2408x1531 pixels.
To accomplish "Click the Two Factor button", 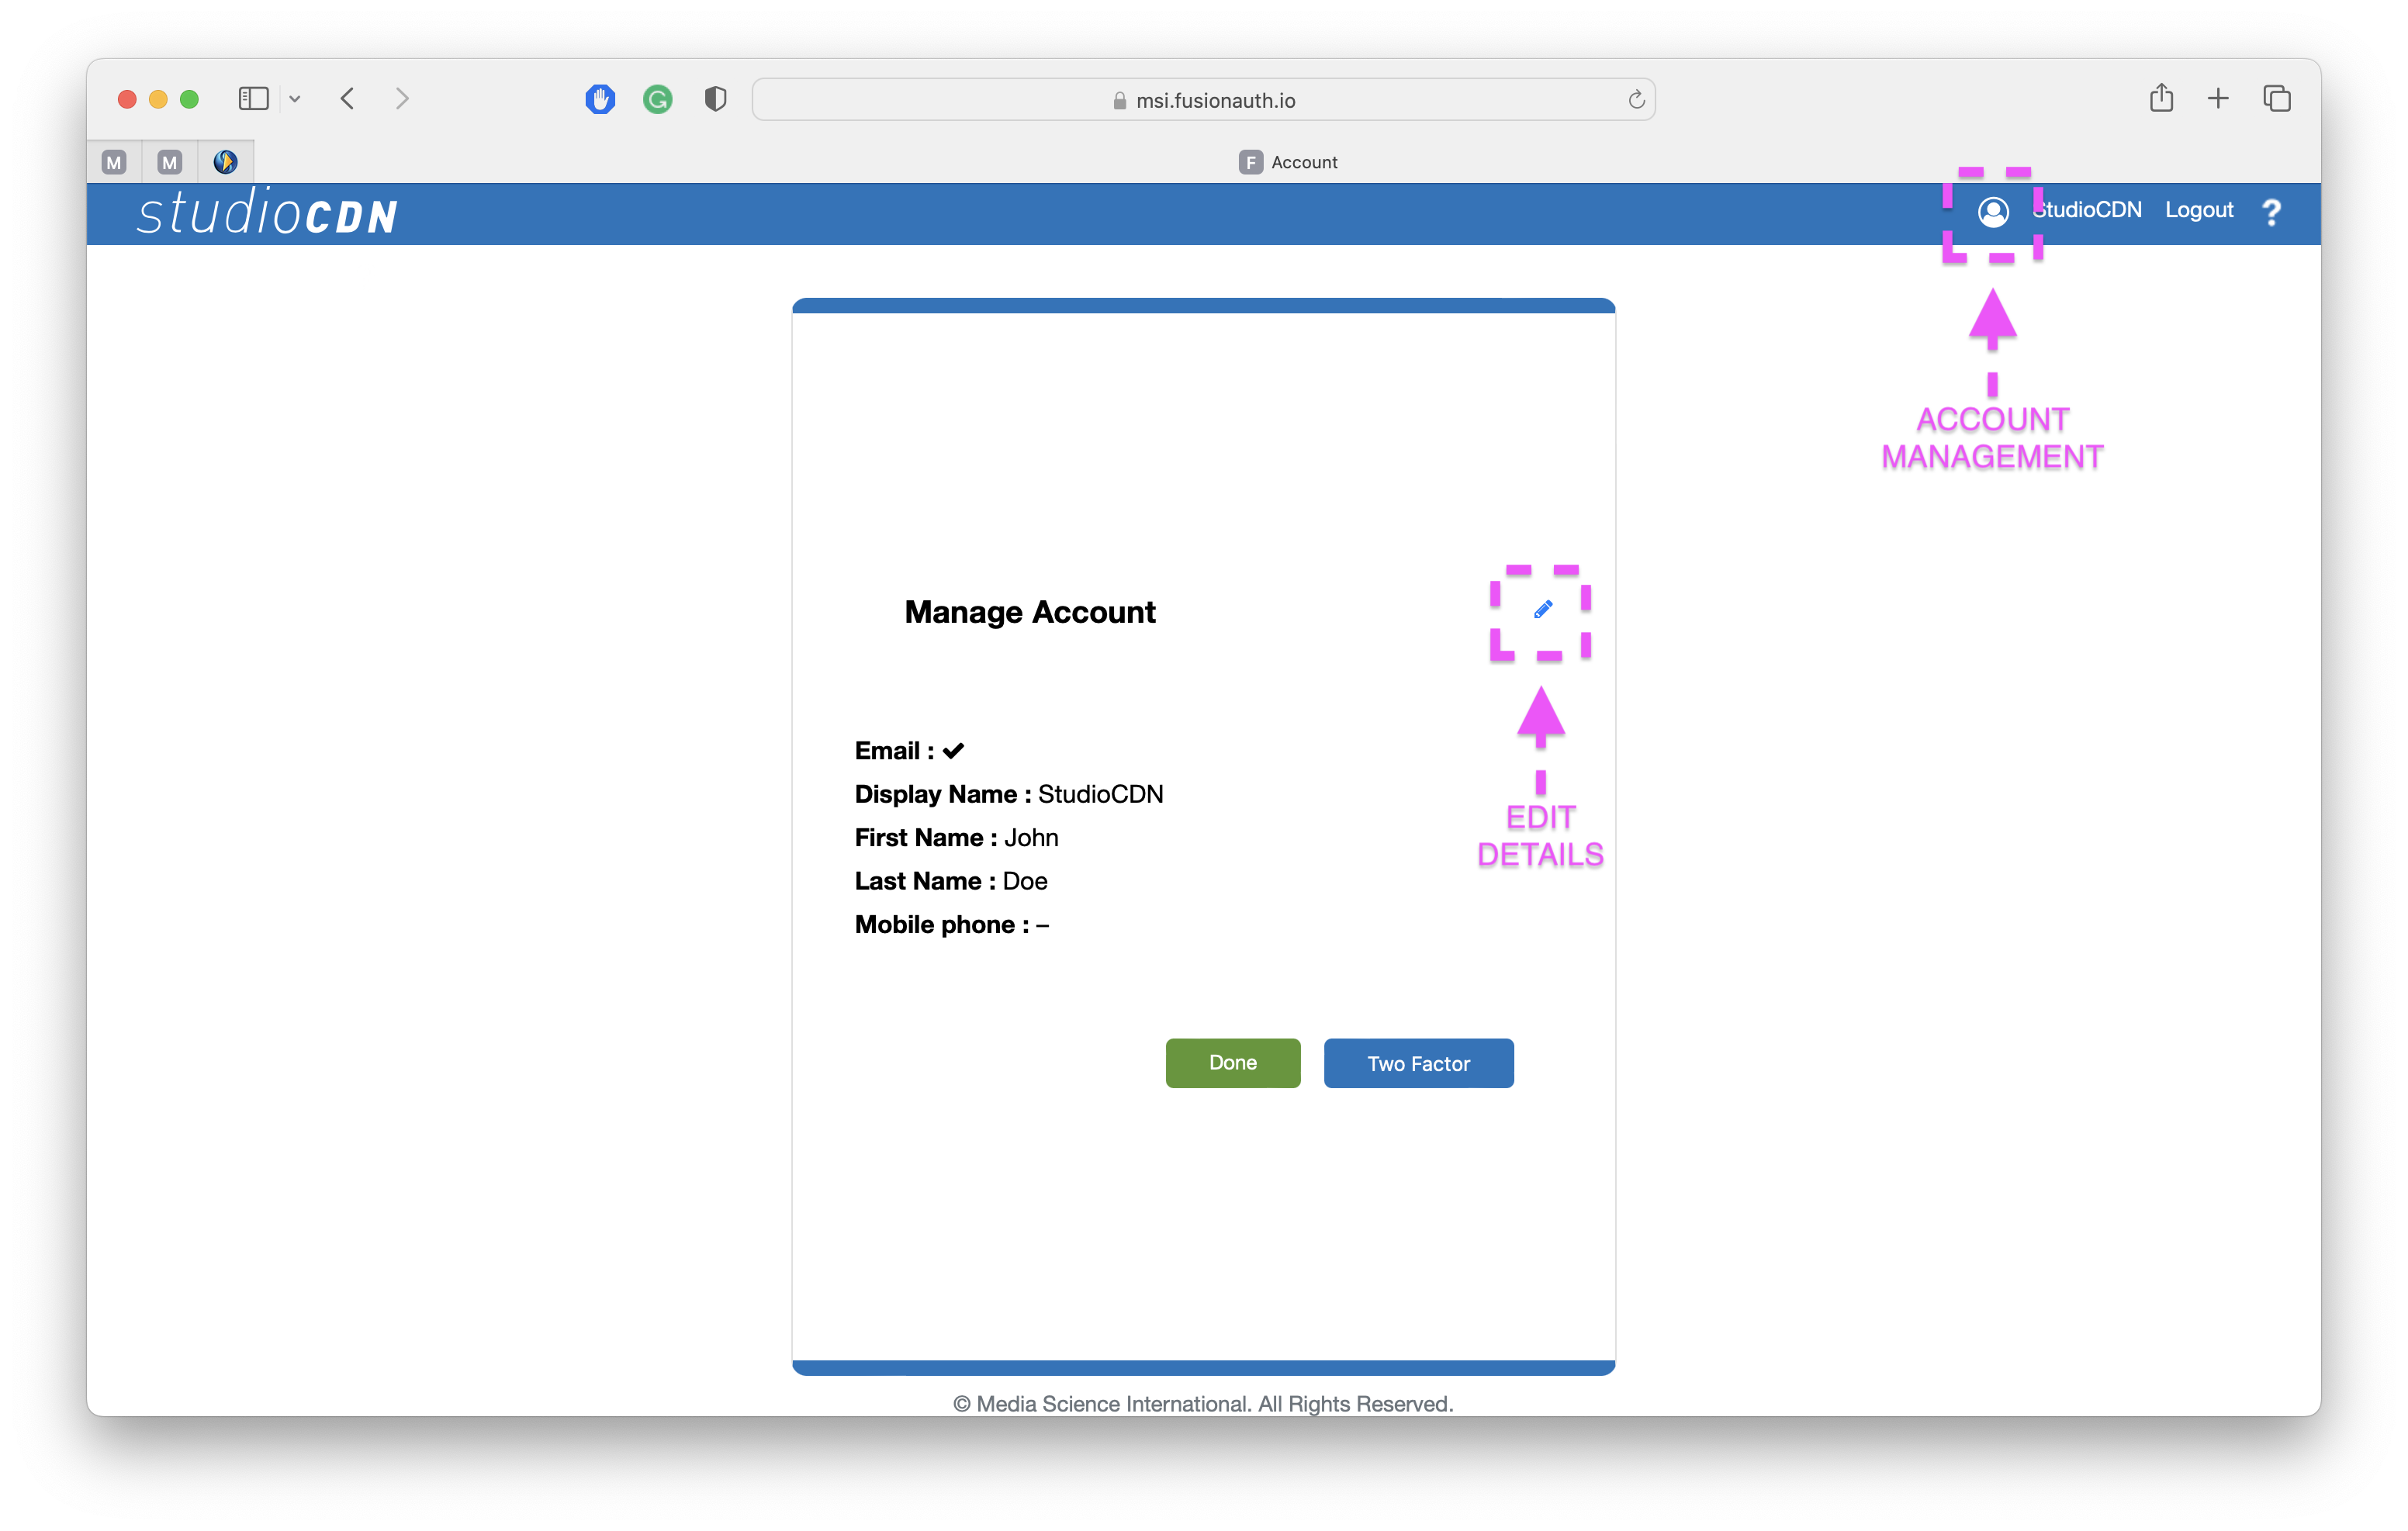I will [x=1418, y=1063].
